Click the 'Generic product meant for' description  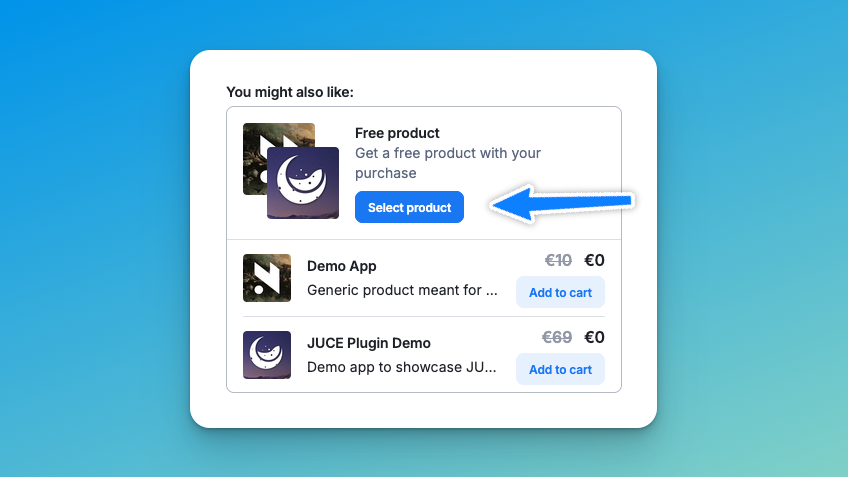tap(402, 291)
